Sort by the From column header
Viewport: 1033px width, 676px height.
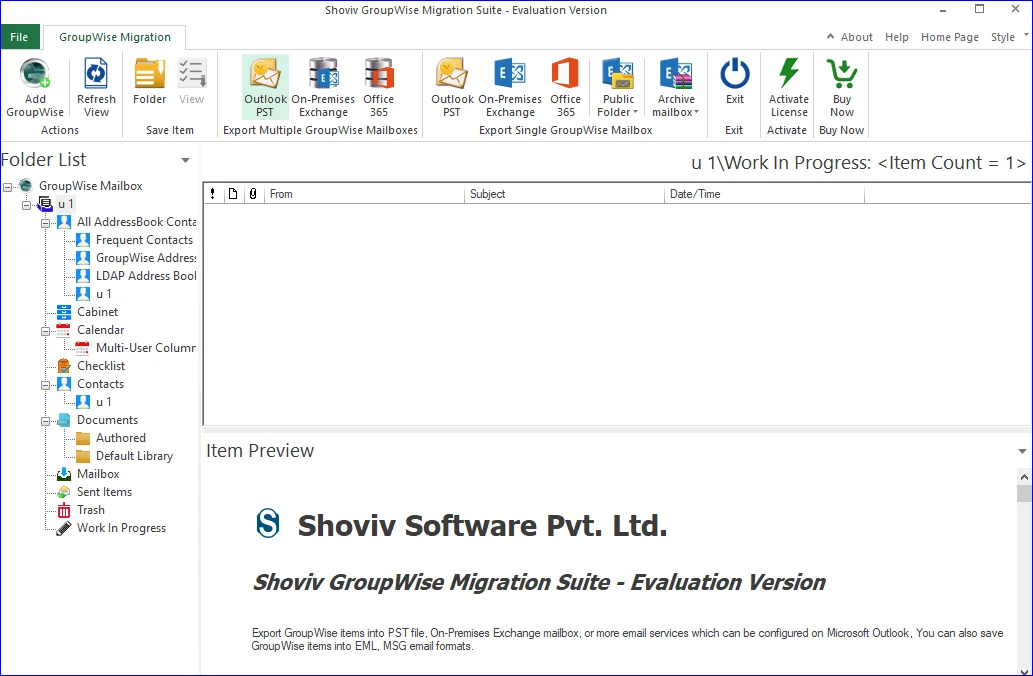point(364,194)
